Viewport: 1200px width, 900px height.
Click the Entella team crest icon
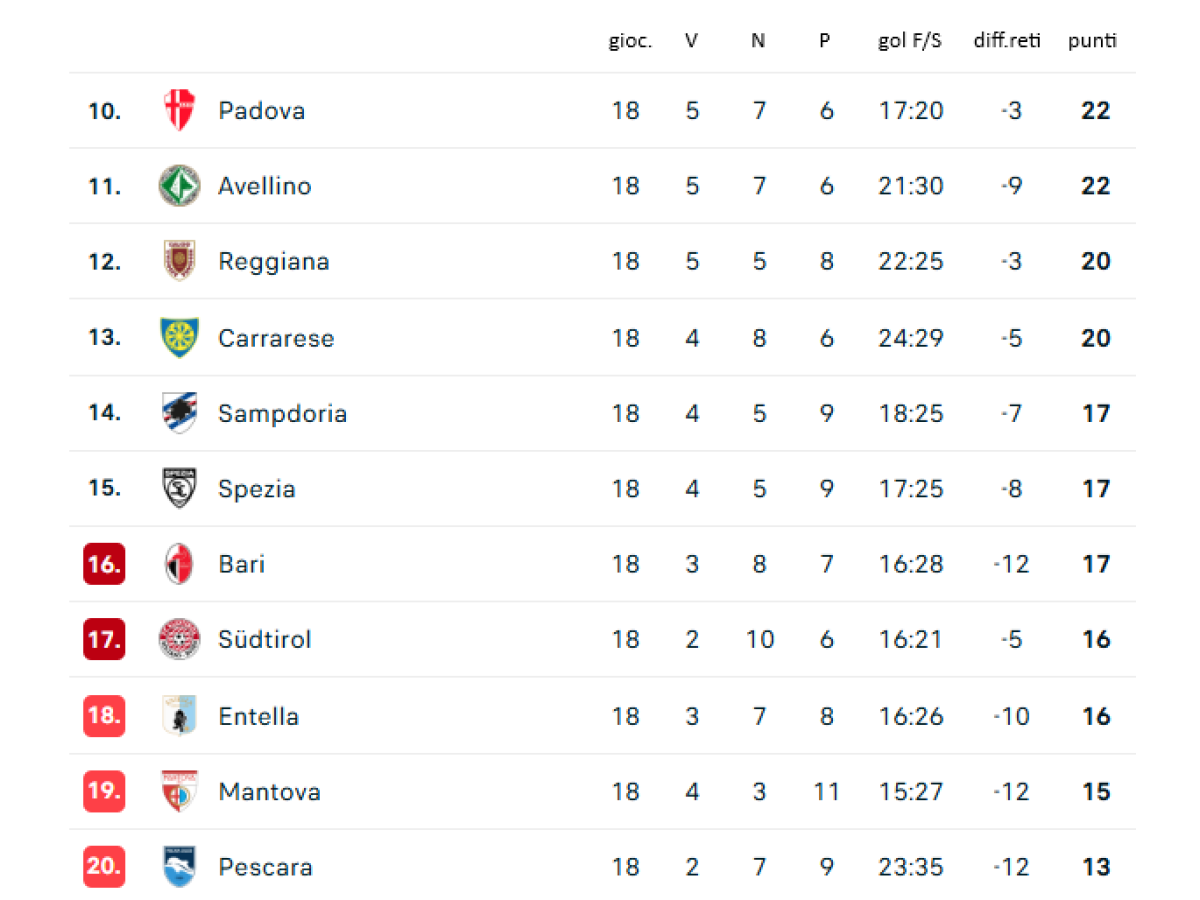[180, 716]
